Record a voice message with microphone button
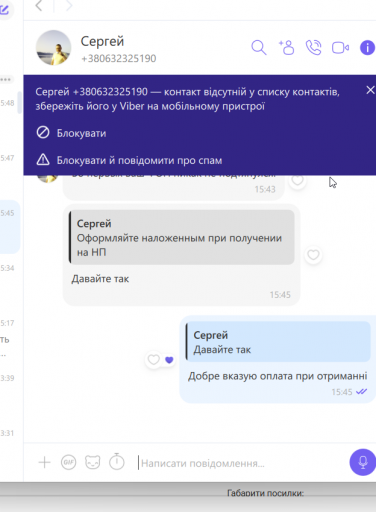376x512 pixels. coord(363,462)
